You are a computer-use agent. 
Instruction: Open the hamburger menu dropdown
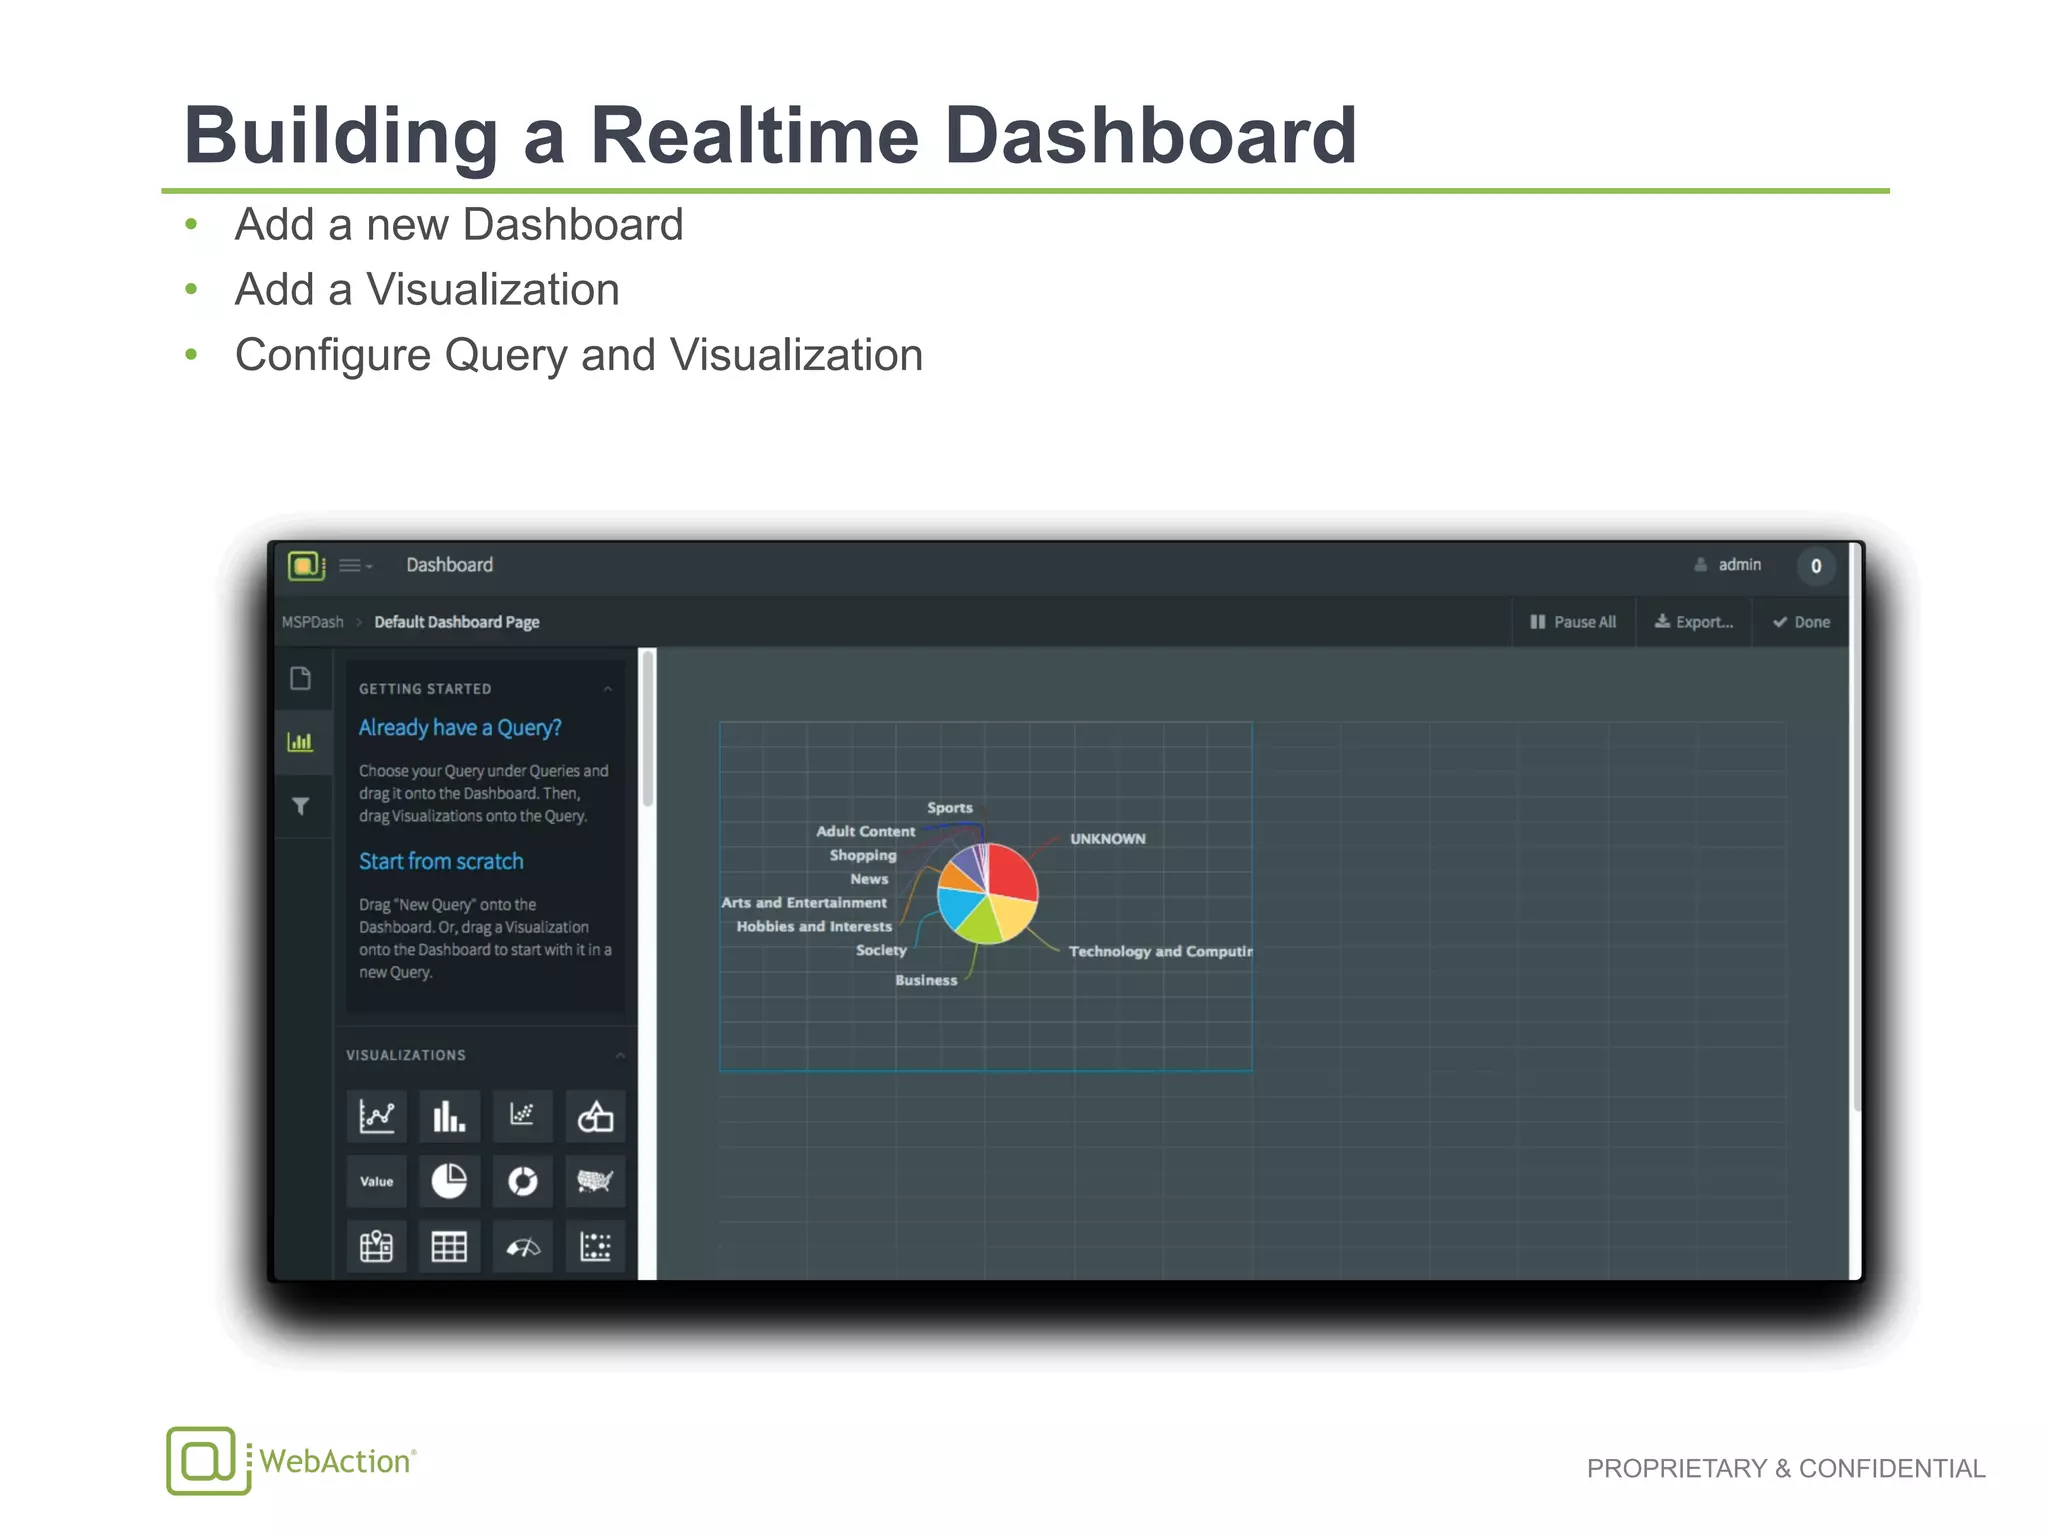point(355,566)
